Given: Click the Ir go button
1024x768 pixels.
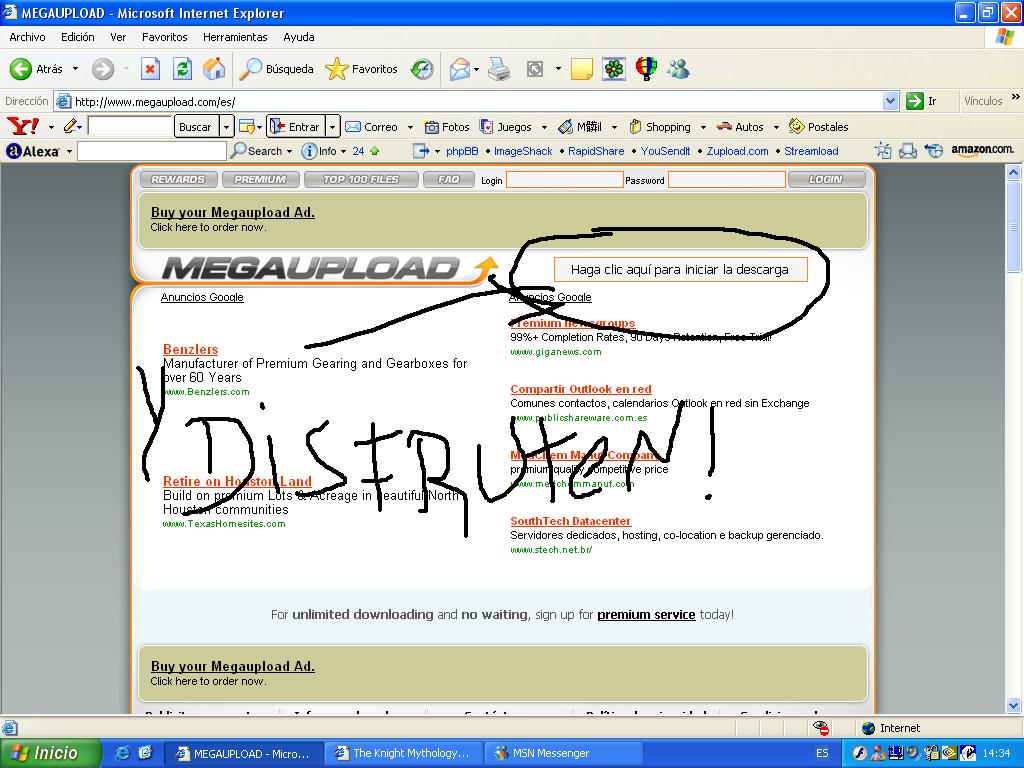Looking at the screenshot, I should (923, 101).
